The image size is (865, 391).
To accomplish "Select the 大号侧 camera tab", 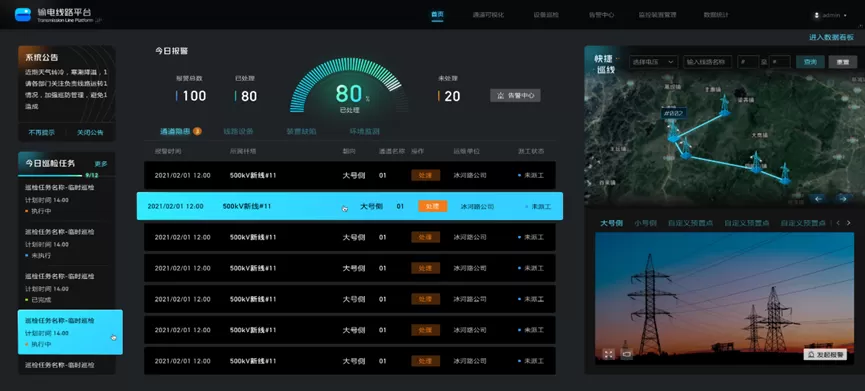I will click(x=611, y=223).
